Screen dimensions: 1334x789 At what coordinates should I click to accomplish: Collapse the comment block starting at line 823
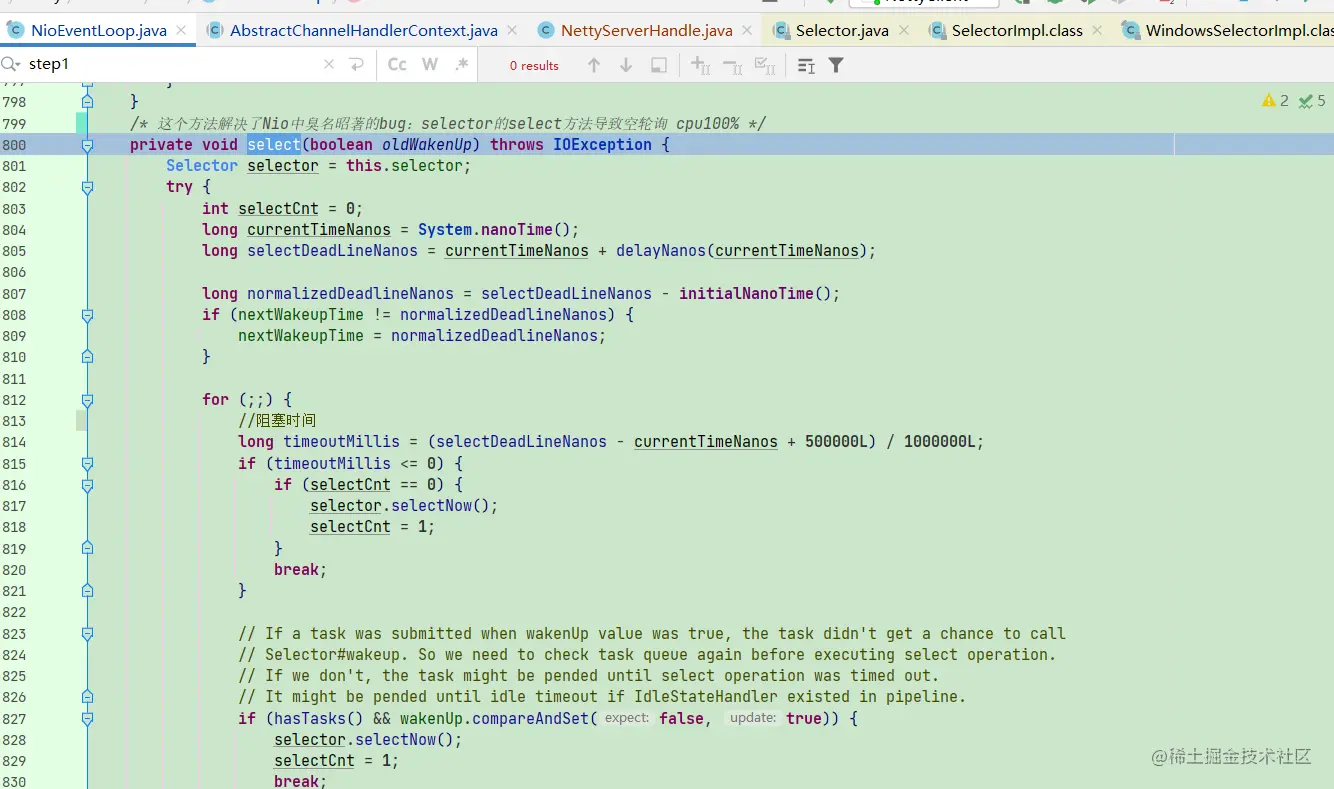[x=87, y=634]
